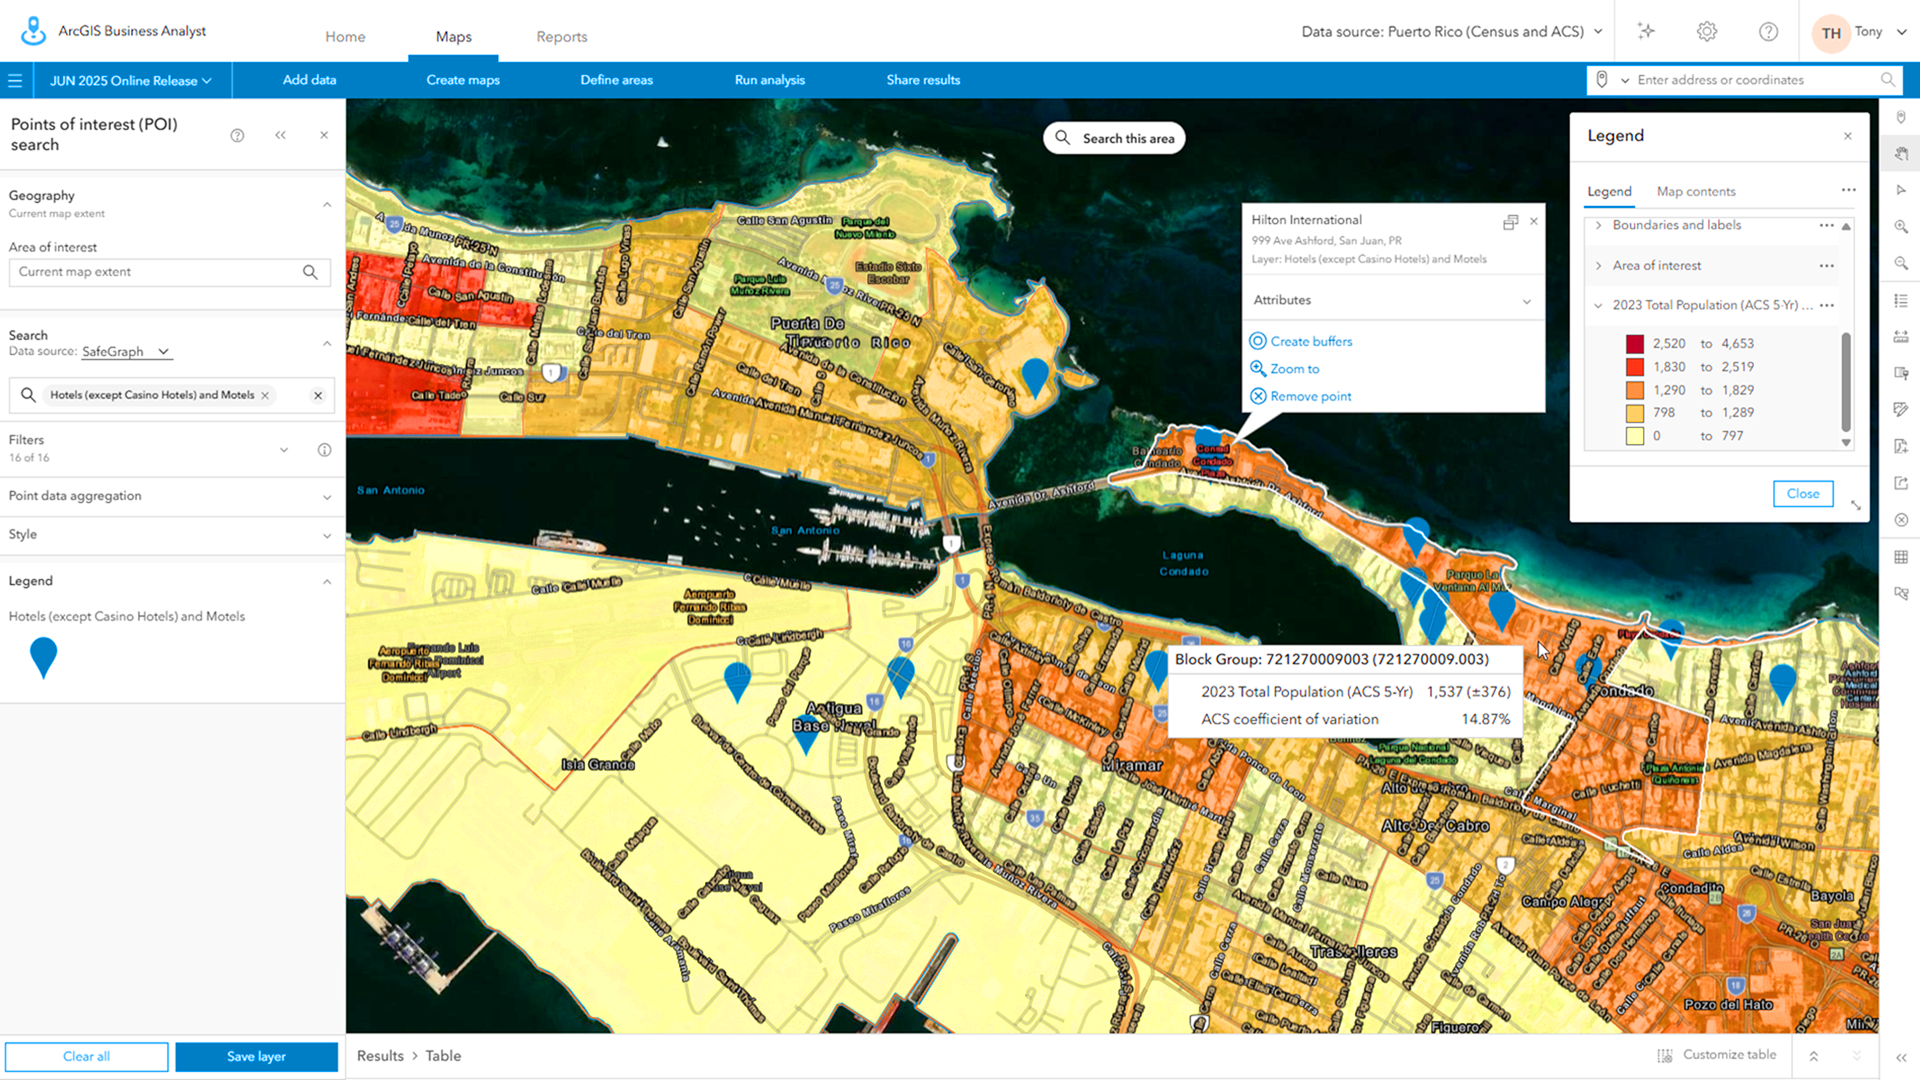
Task: Expand the Point data aggregation section
Action: pos(326,497)
